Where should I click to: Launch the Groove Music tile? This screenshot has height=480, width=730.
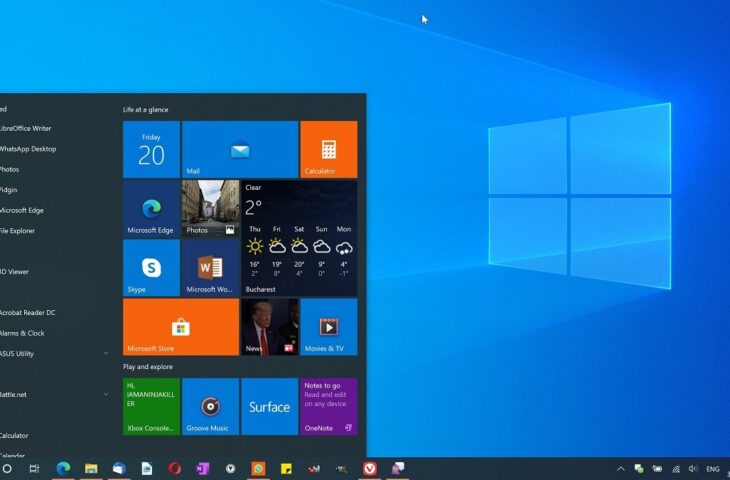210,406
